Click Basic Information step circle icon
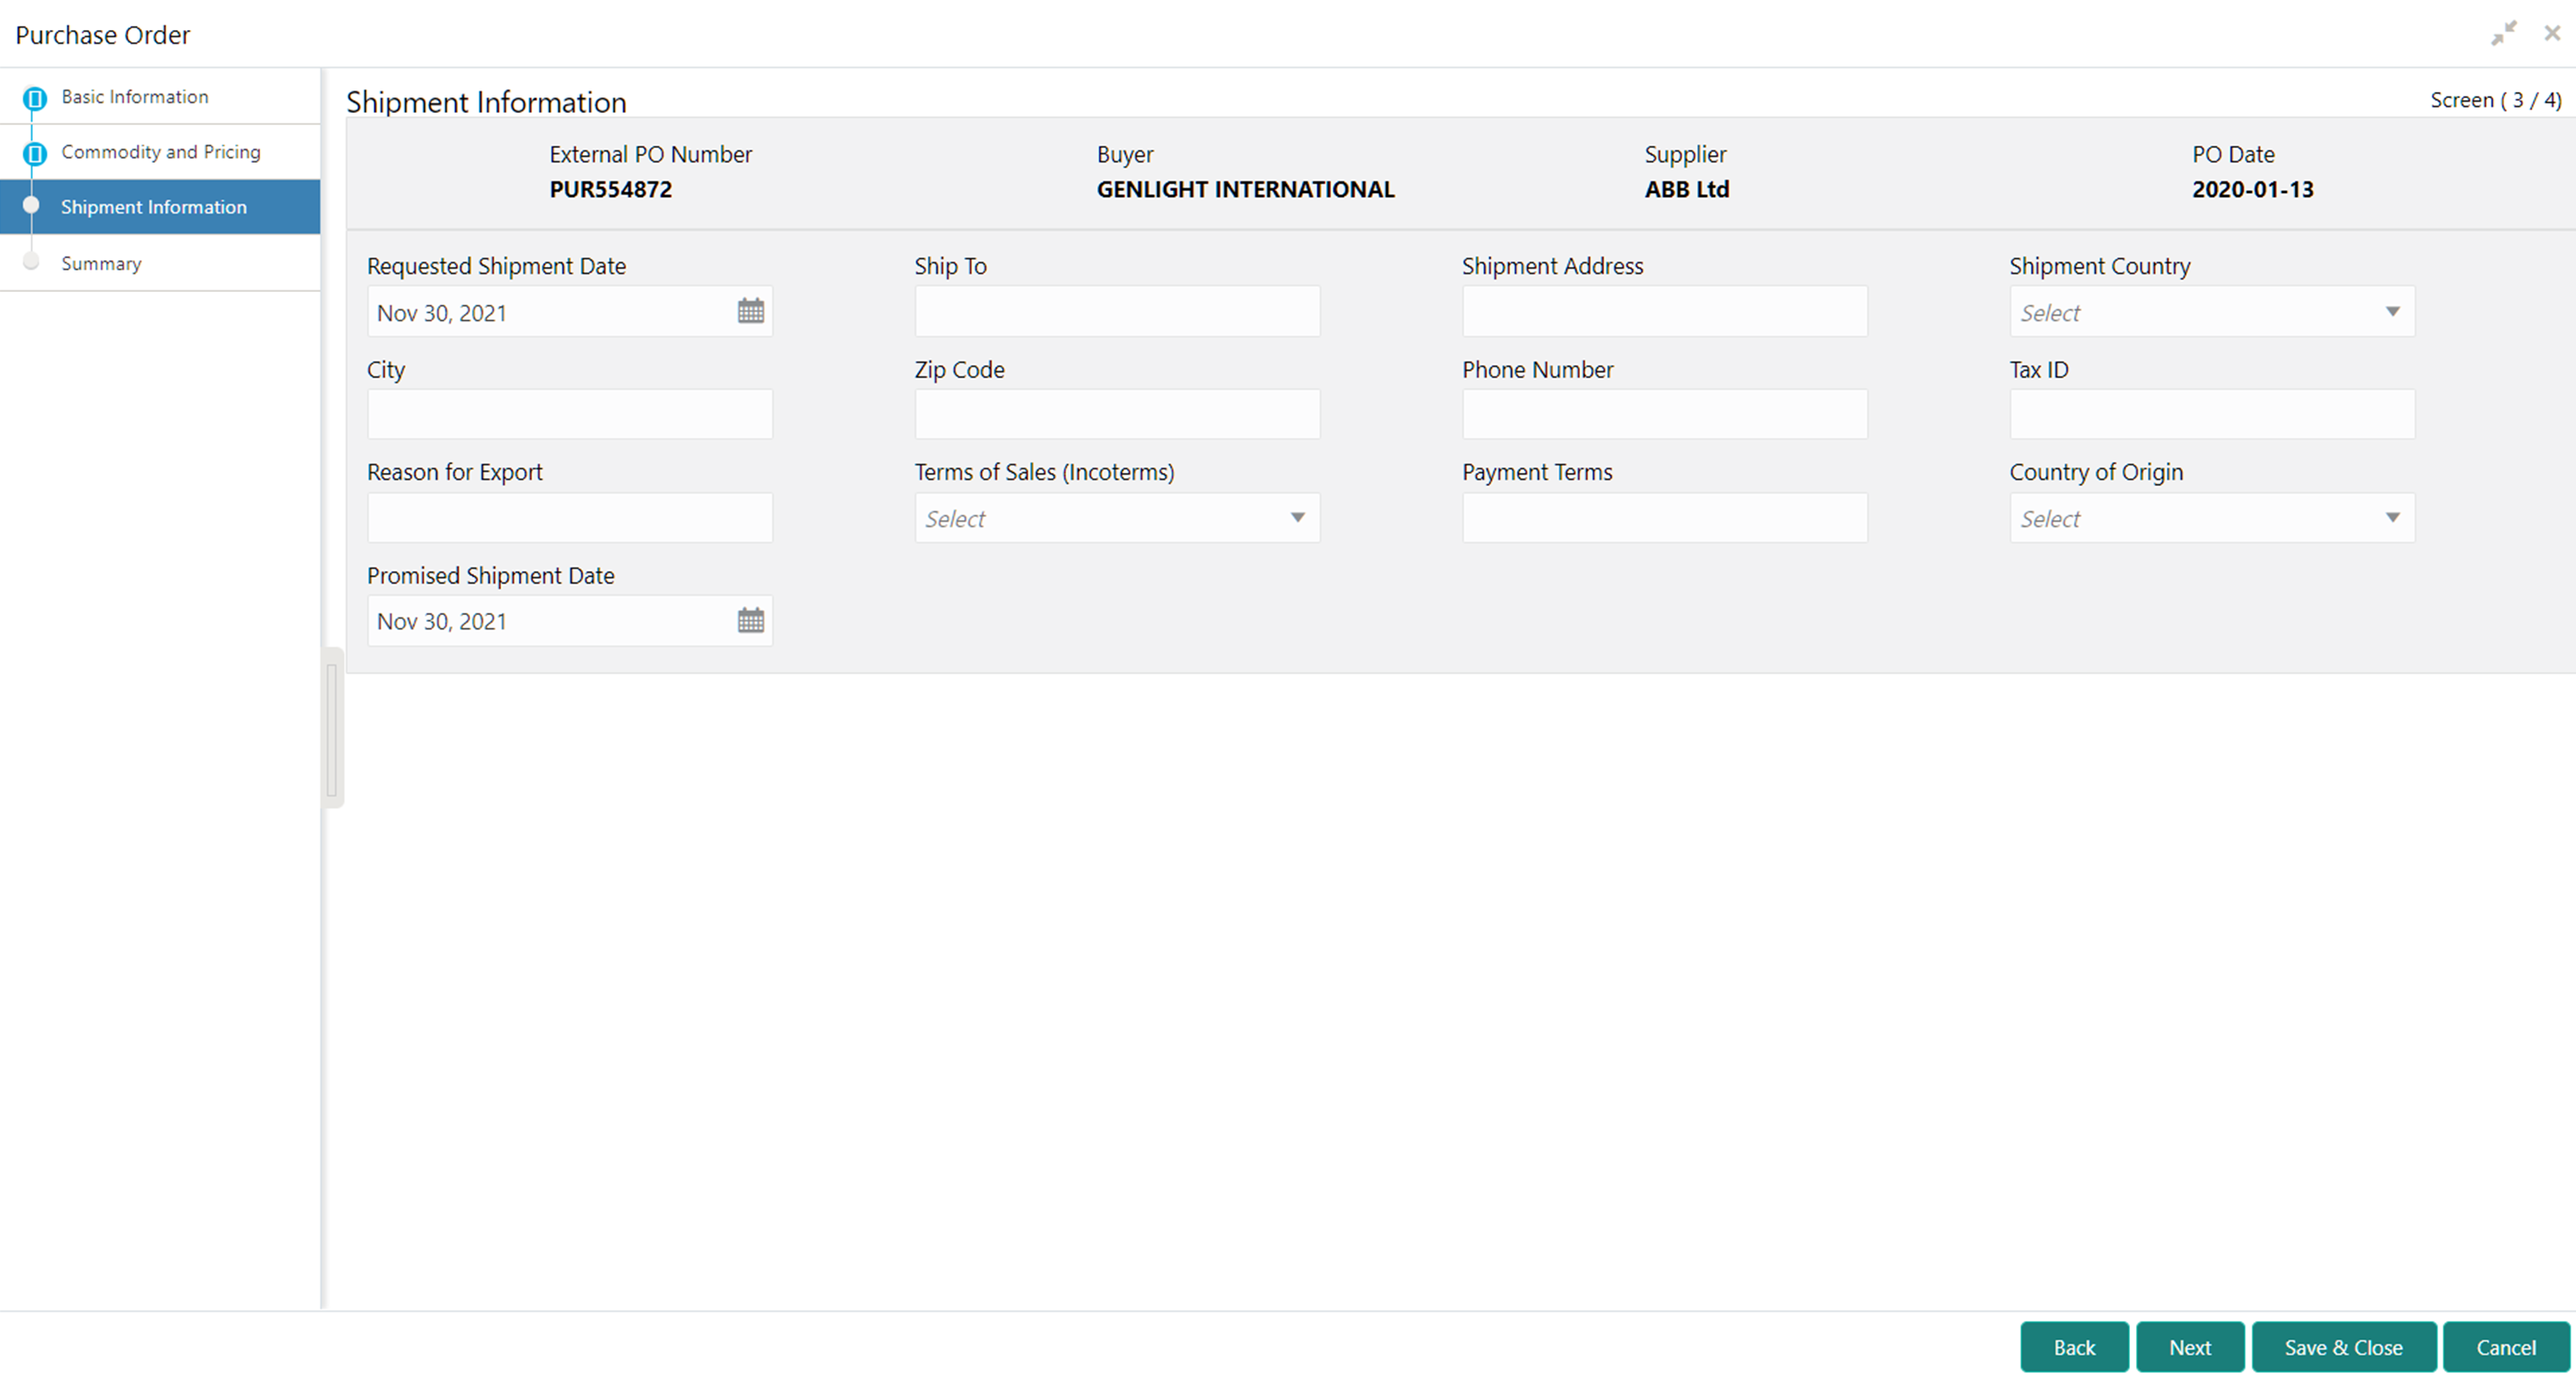The width and height of the screenshot is (2576, 1378). click(35, 98)
